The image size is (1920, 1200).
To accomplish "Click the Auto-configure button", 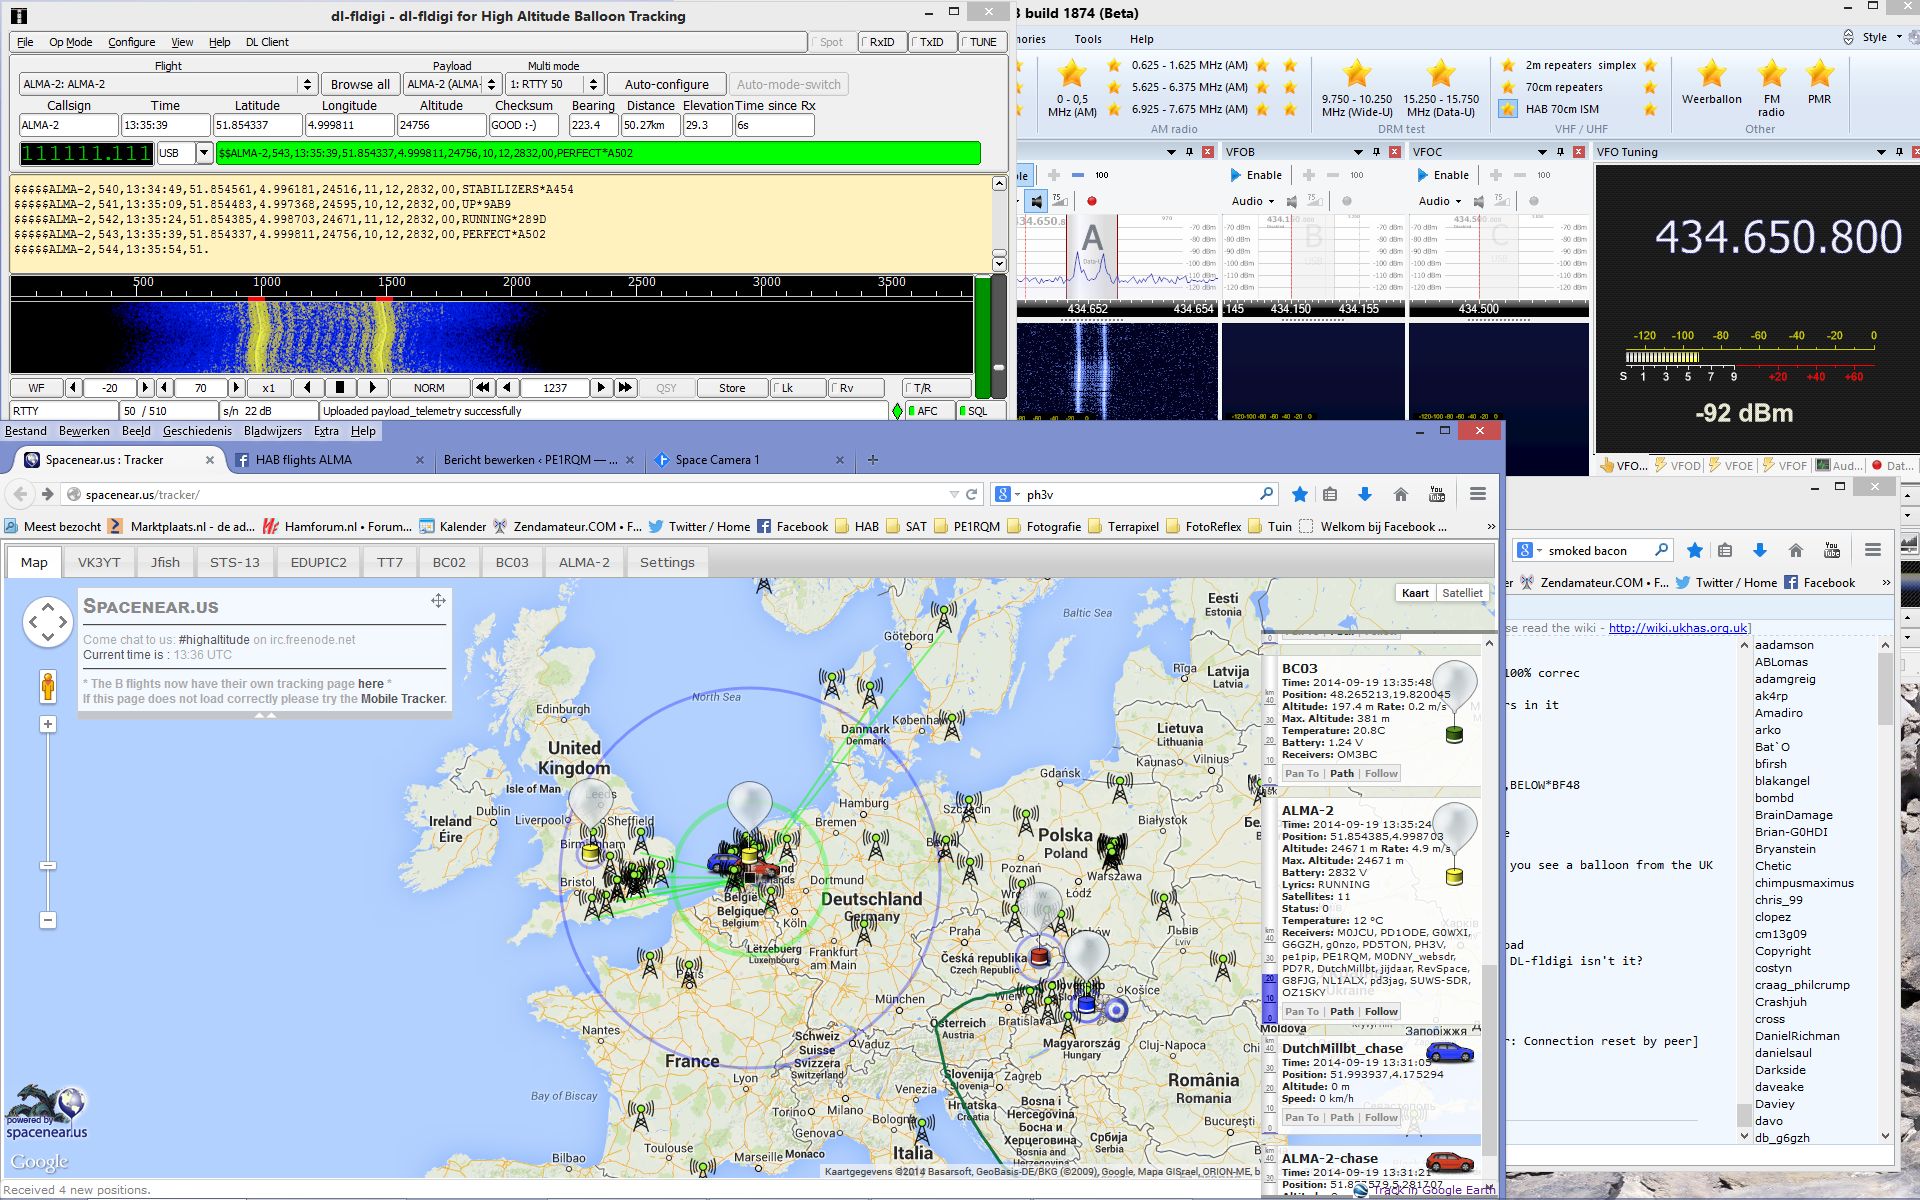I will pyautogui.click(x=666, y=85).
